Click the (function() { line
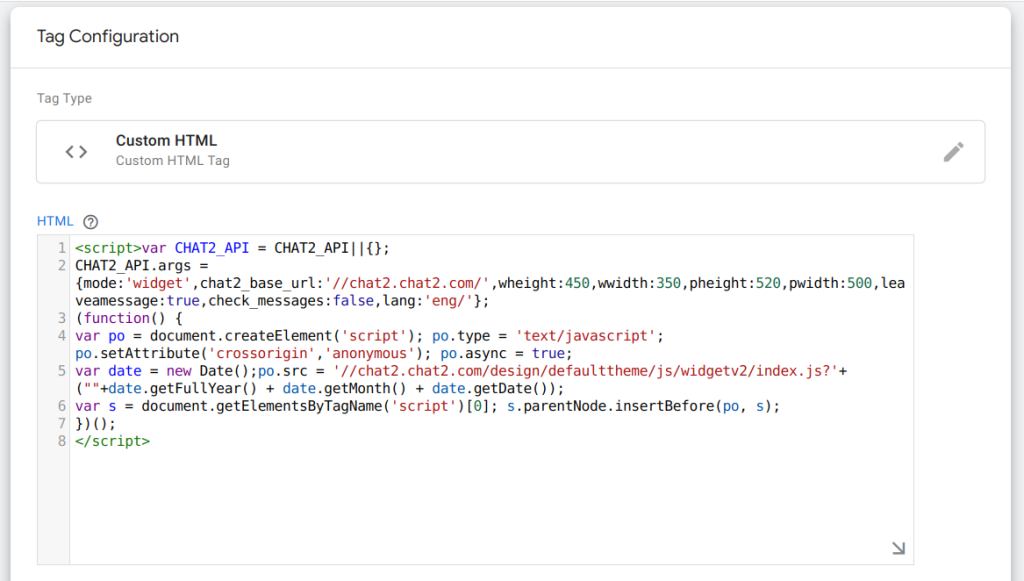Screen dimensions: 1024x581 [x=129, y=318]
